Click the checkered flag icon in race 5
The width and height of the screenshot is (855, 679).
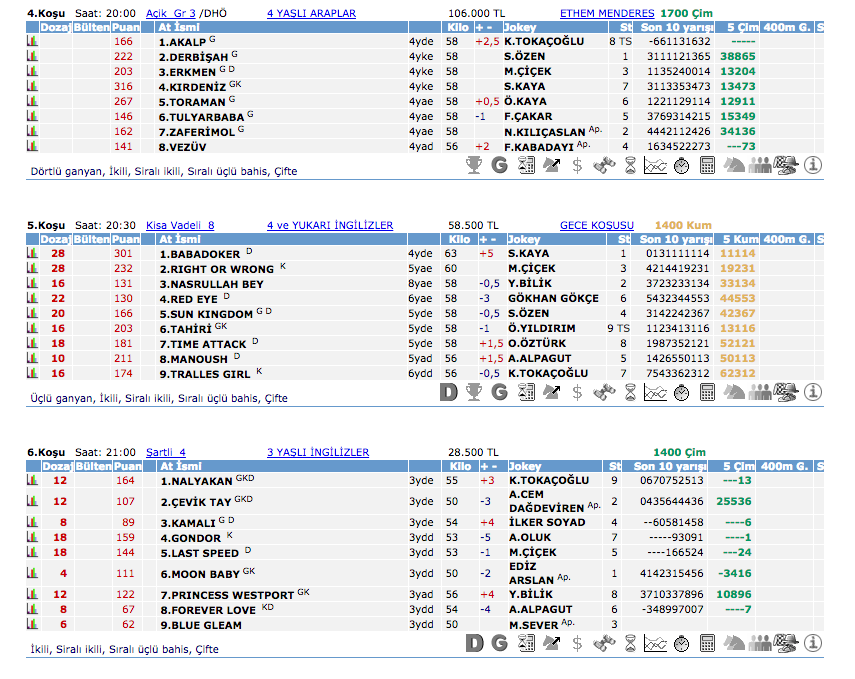tap(786, 393)
